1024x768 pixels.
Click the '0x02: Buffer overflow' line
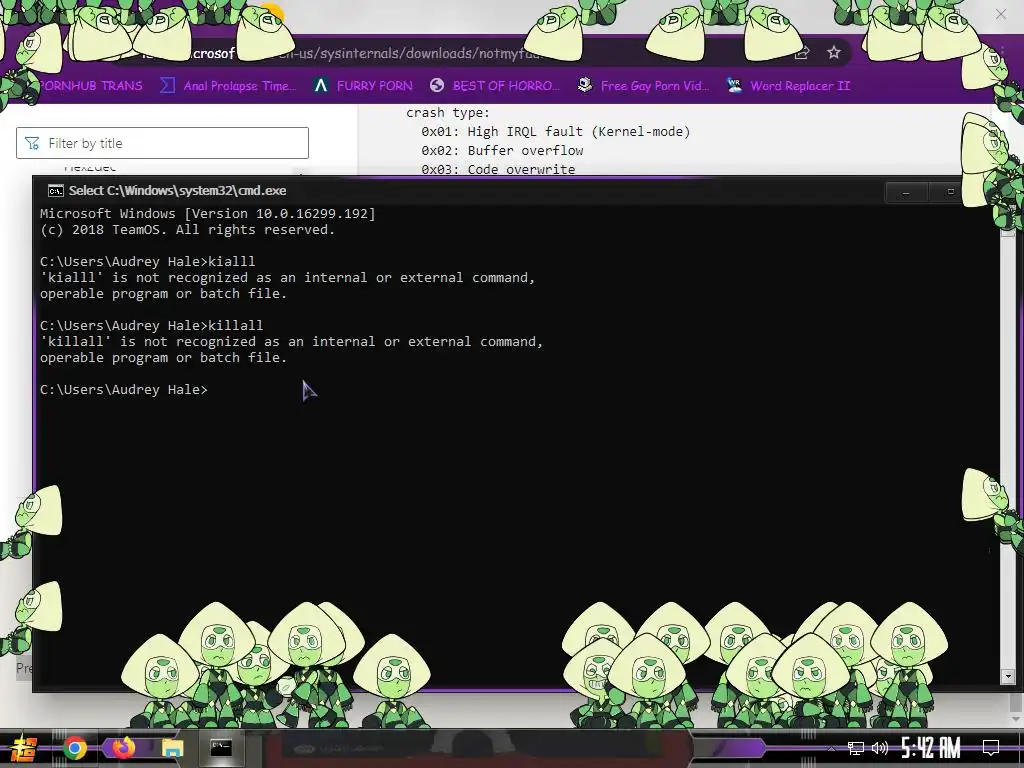(x=502, y=150)
